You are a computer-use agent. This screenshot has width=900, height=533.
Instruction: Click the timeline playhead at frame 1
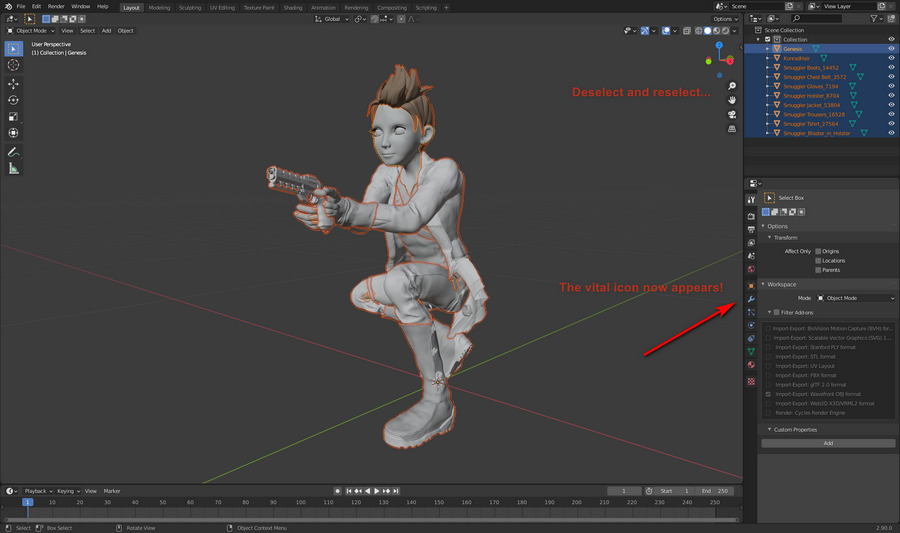tap(27, 502)
